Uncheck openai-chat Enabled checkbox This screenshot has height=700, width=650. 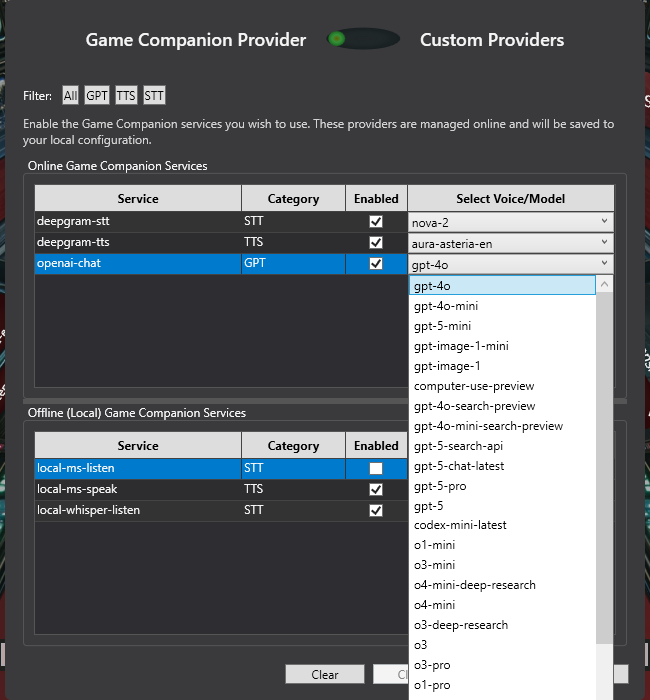point(376,264)
